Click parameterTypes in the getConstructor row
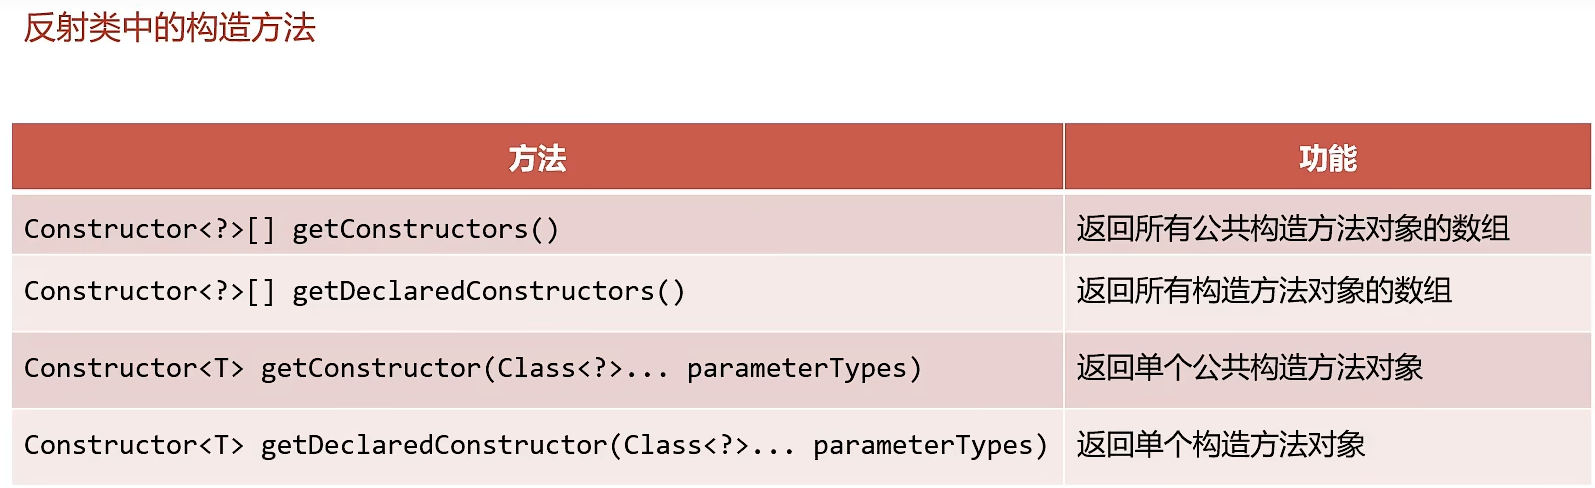 click(x=797, y=369)
